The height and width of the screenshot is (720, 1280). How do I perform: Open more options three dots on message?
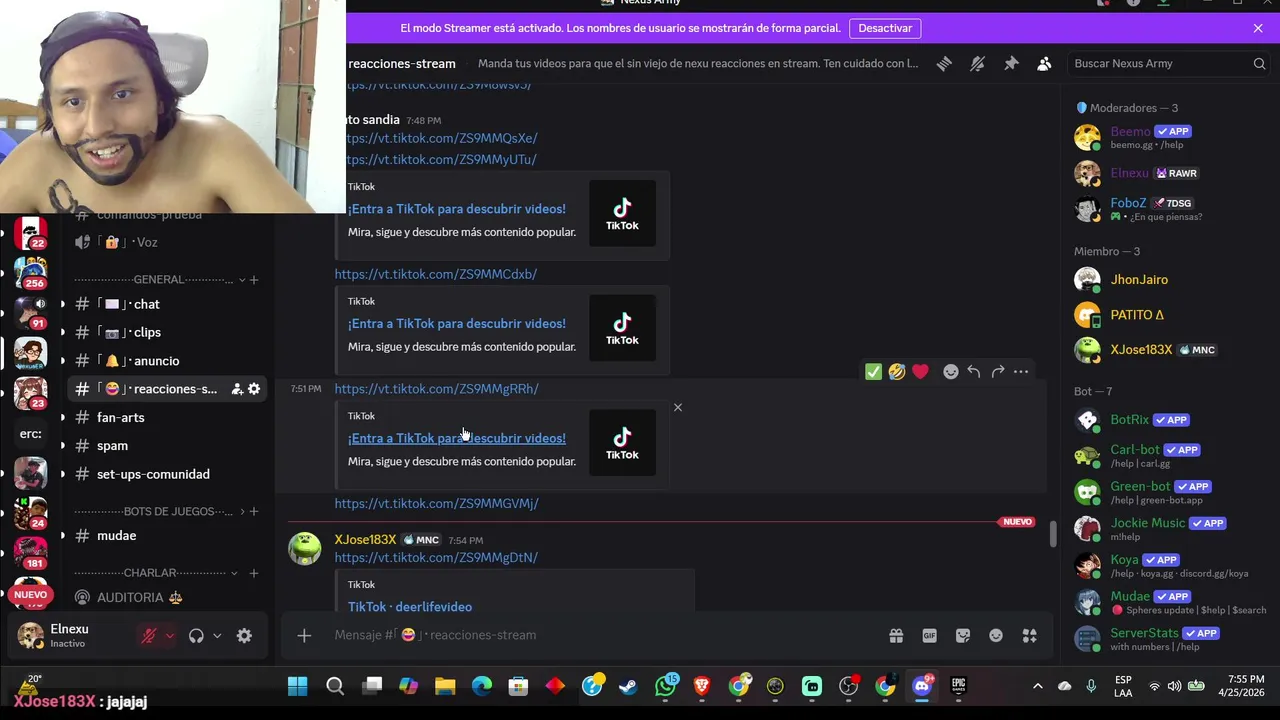pyautogui.click(x=1021, y=371)
